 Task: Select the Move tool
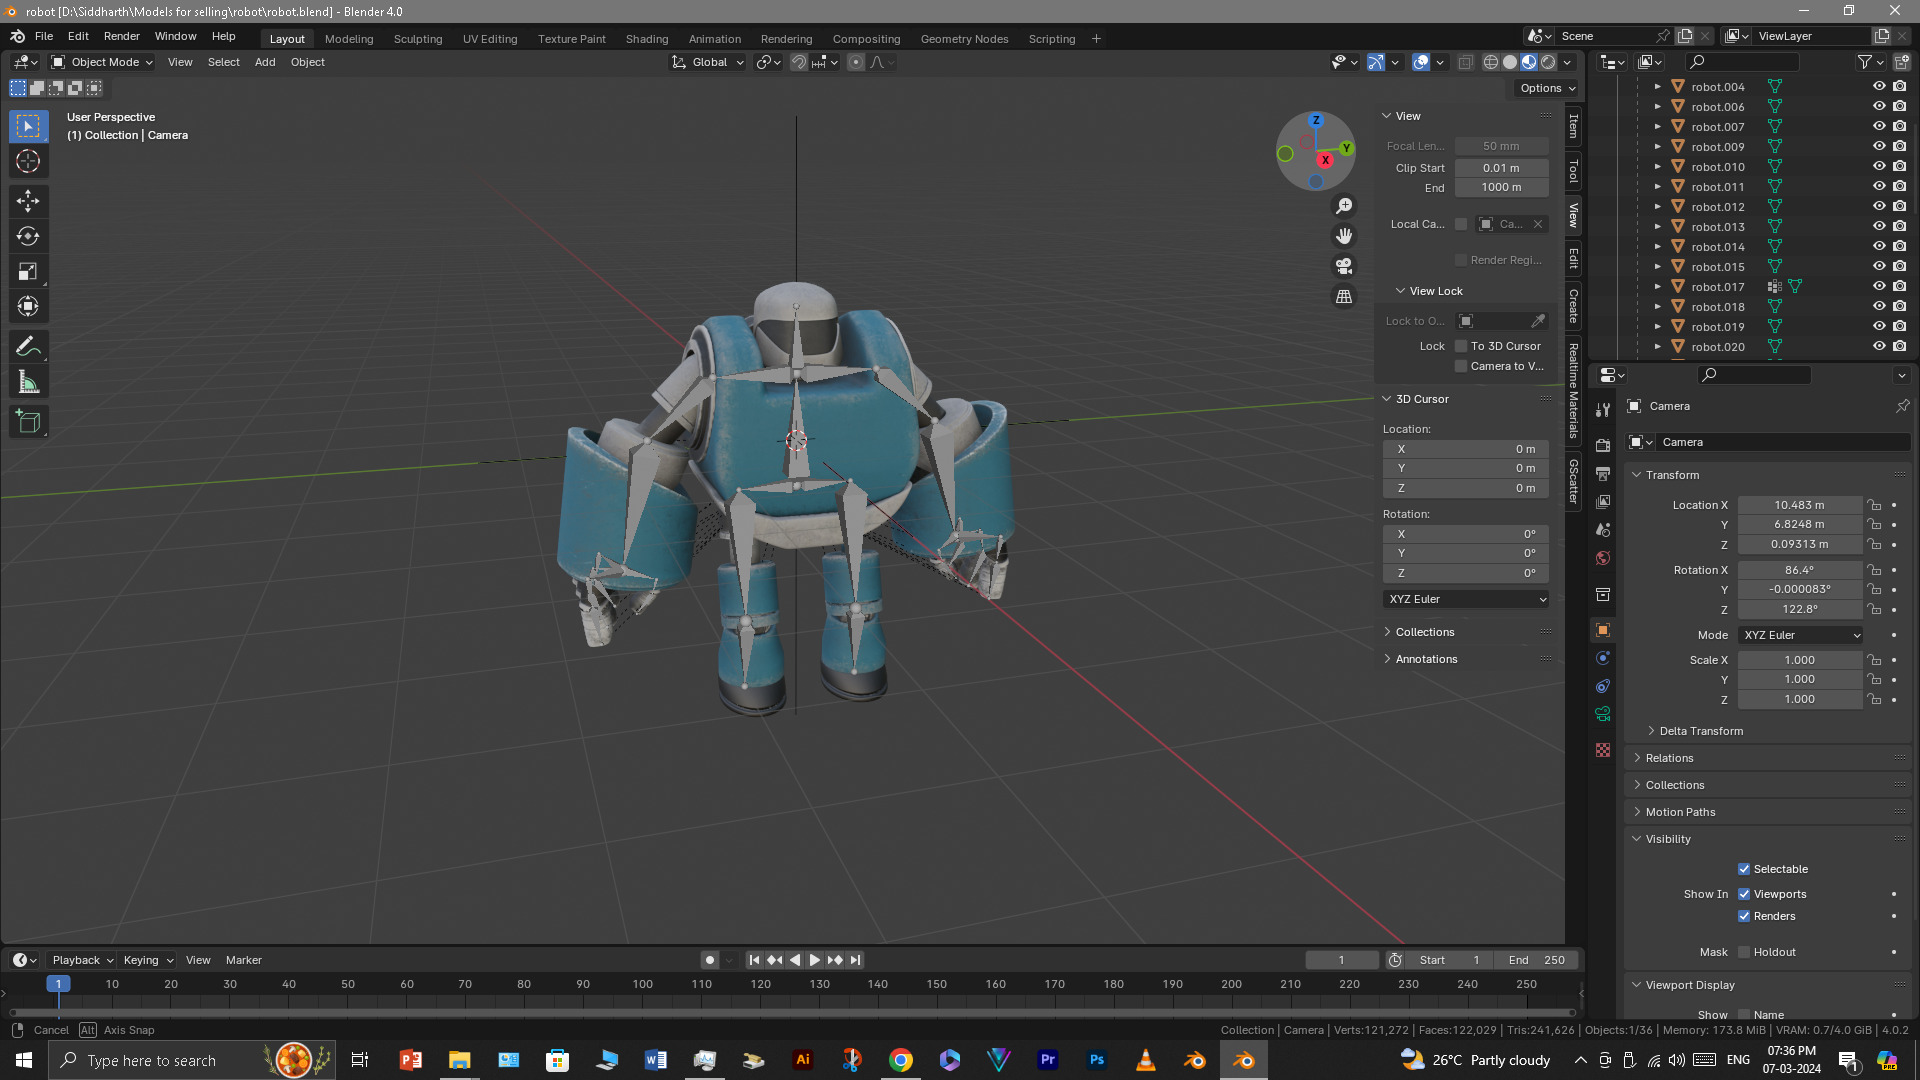[x=28, y=201]
